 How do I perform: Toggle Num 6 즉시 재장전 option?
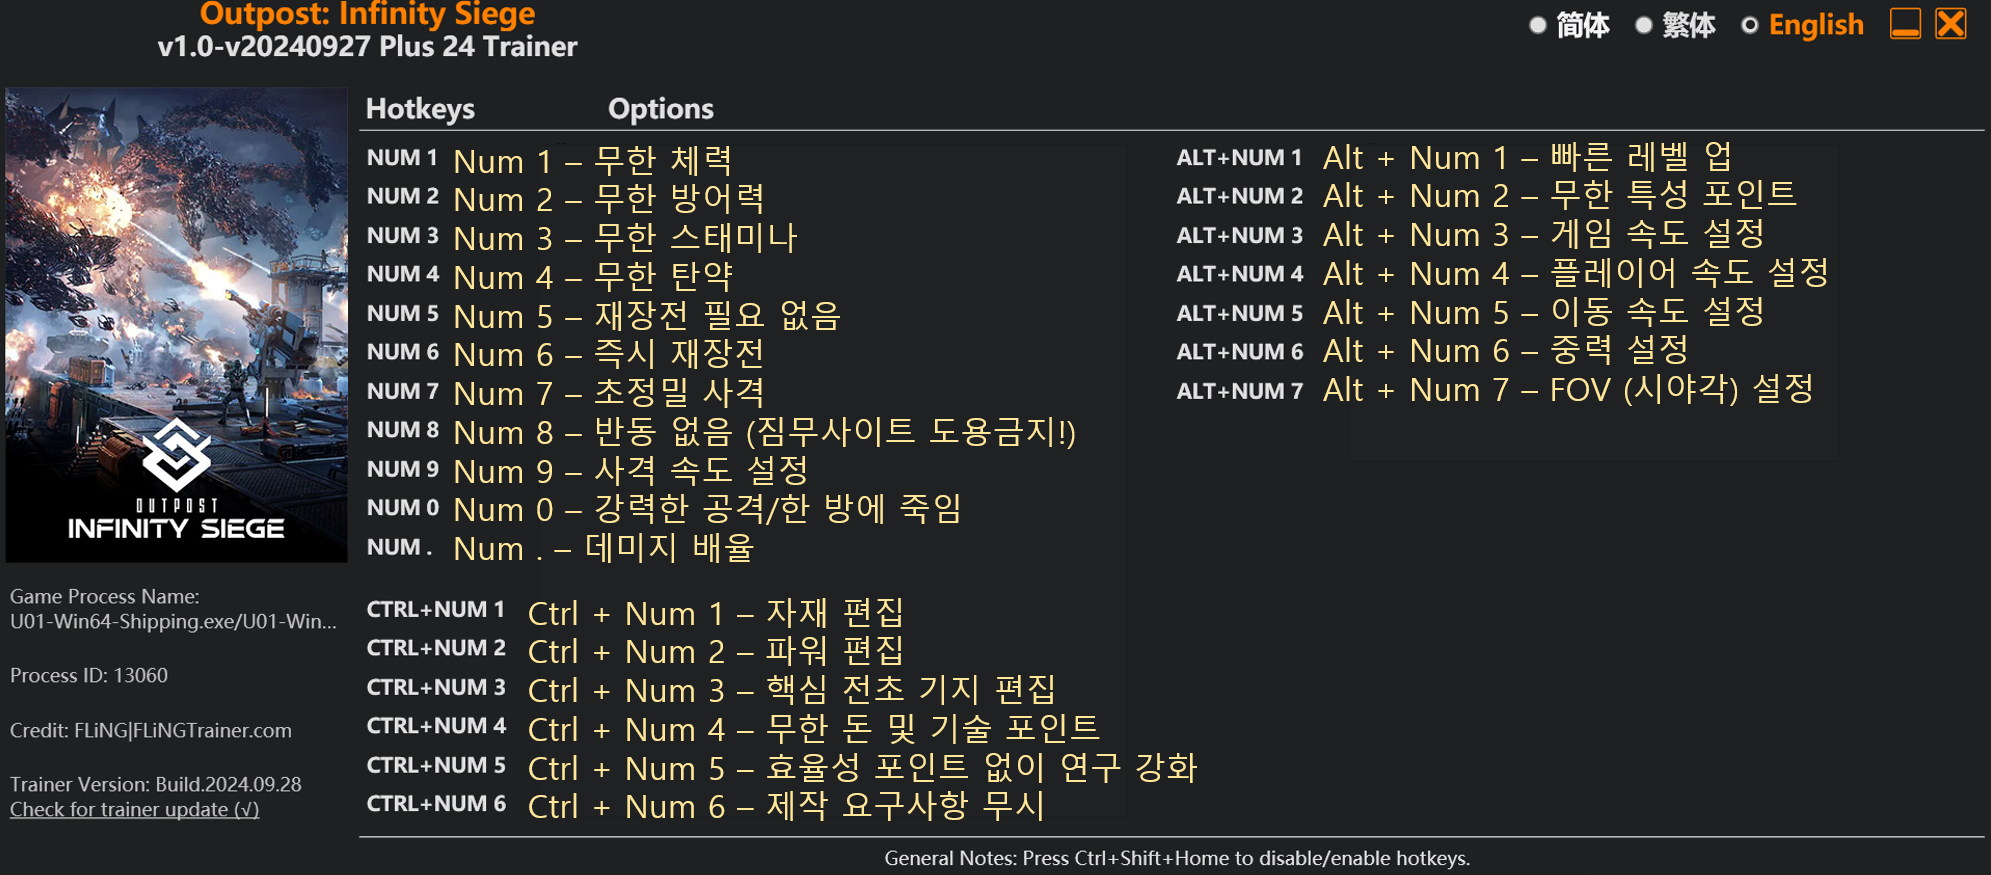click(609, 354)
